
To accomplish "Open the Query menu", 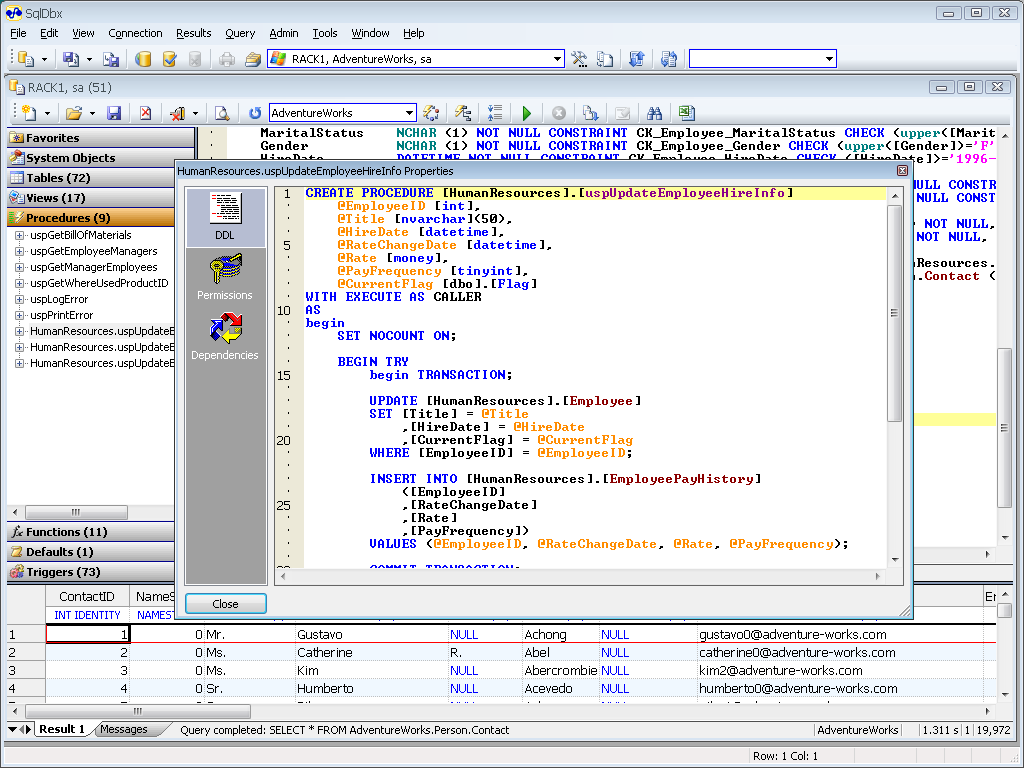I will tap(240, 33).
